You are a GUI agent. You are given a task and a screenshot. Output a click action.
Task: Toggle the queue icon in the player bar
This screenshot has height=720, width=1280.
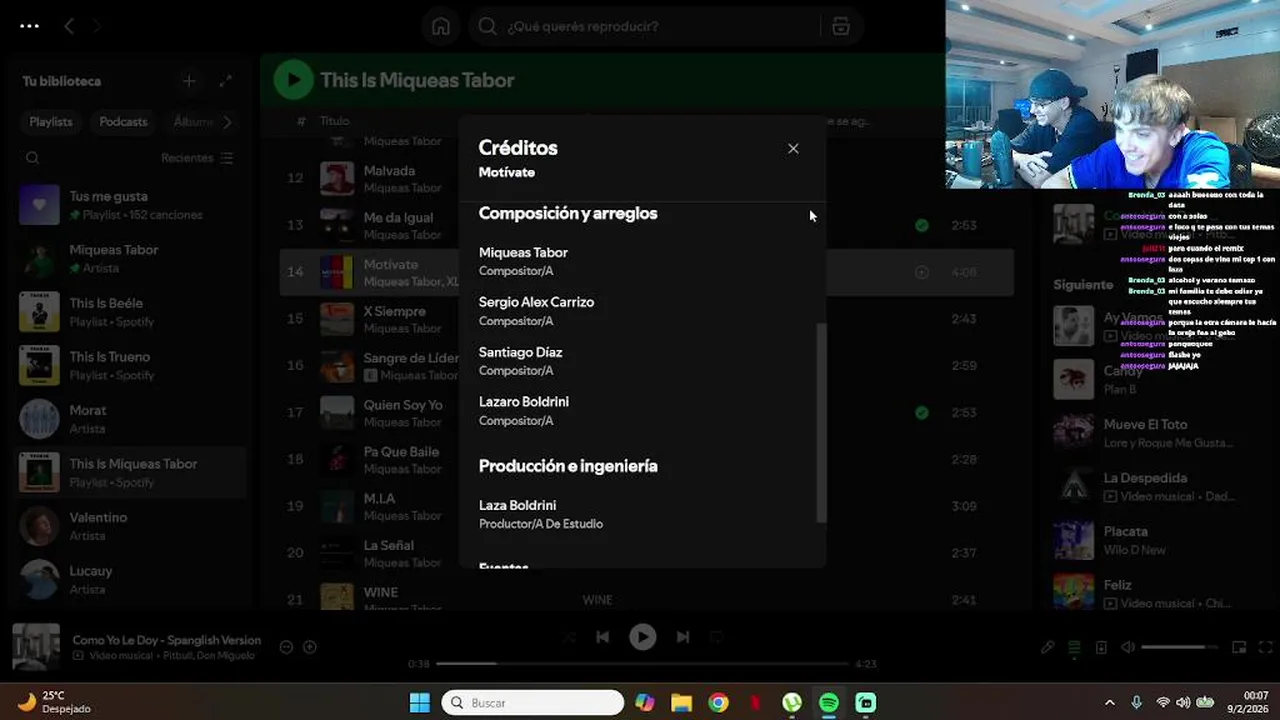click(1074, 647)
